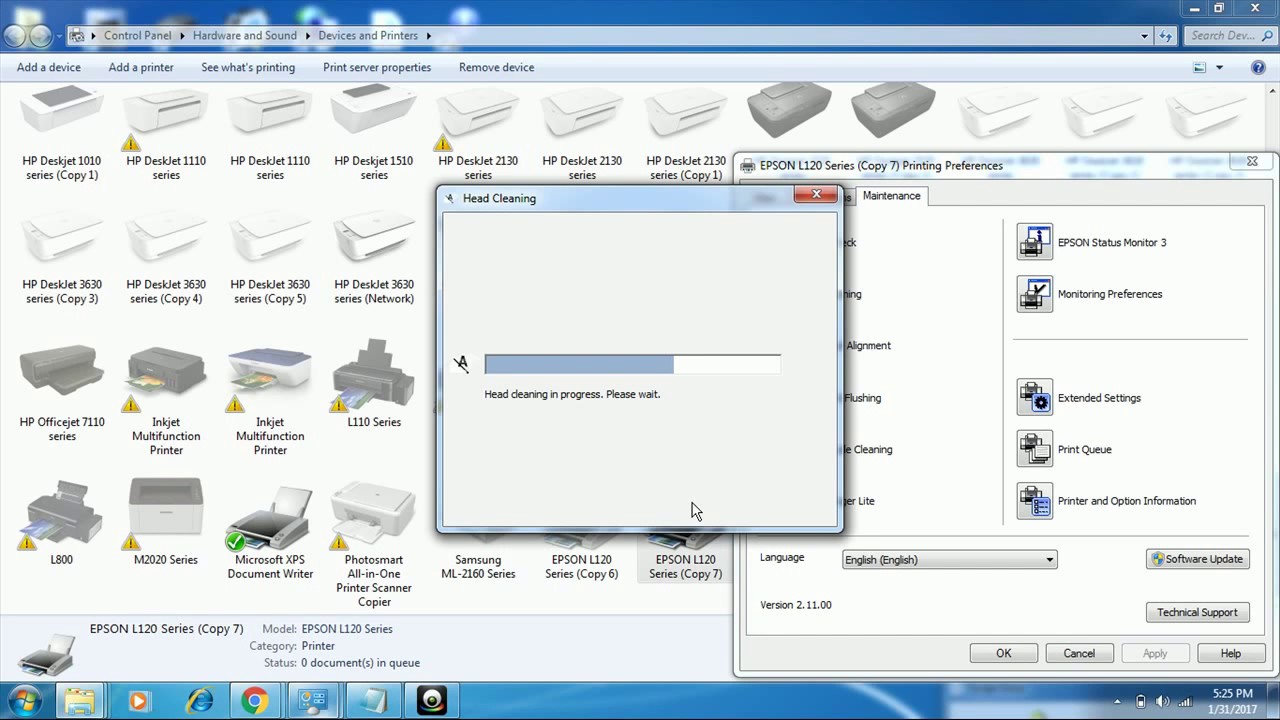Refresh the Devices and Printers address bar
This screenshot has height=720, width=1280.
pos(1167,35)
